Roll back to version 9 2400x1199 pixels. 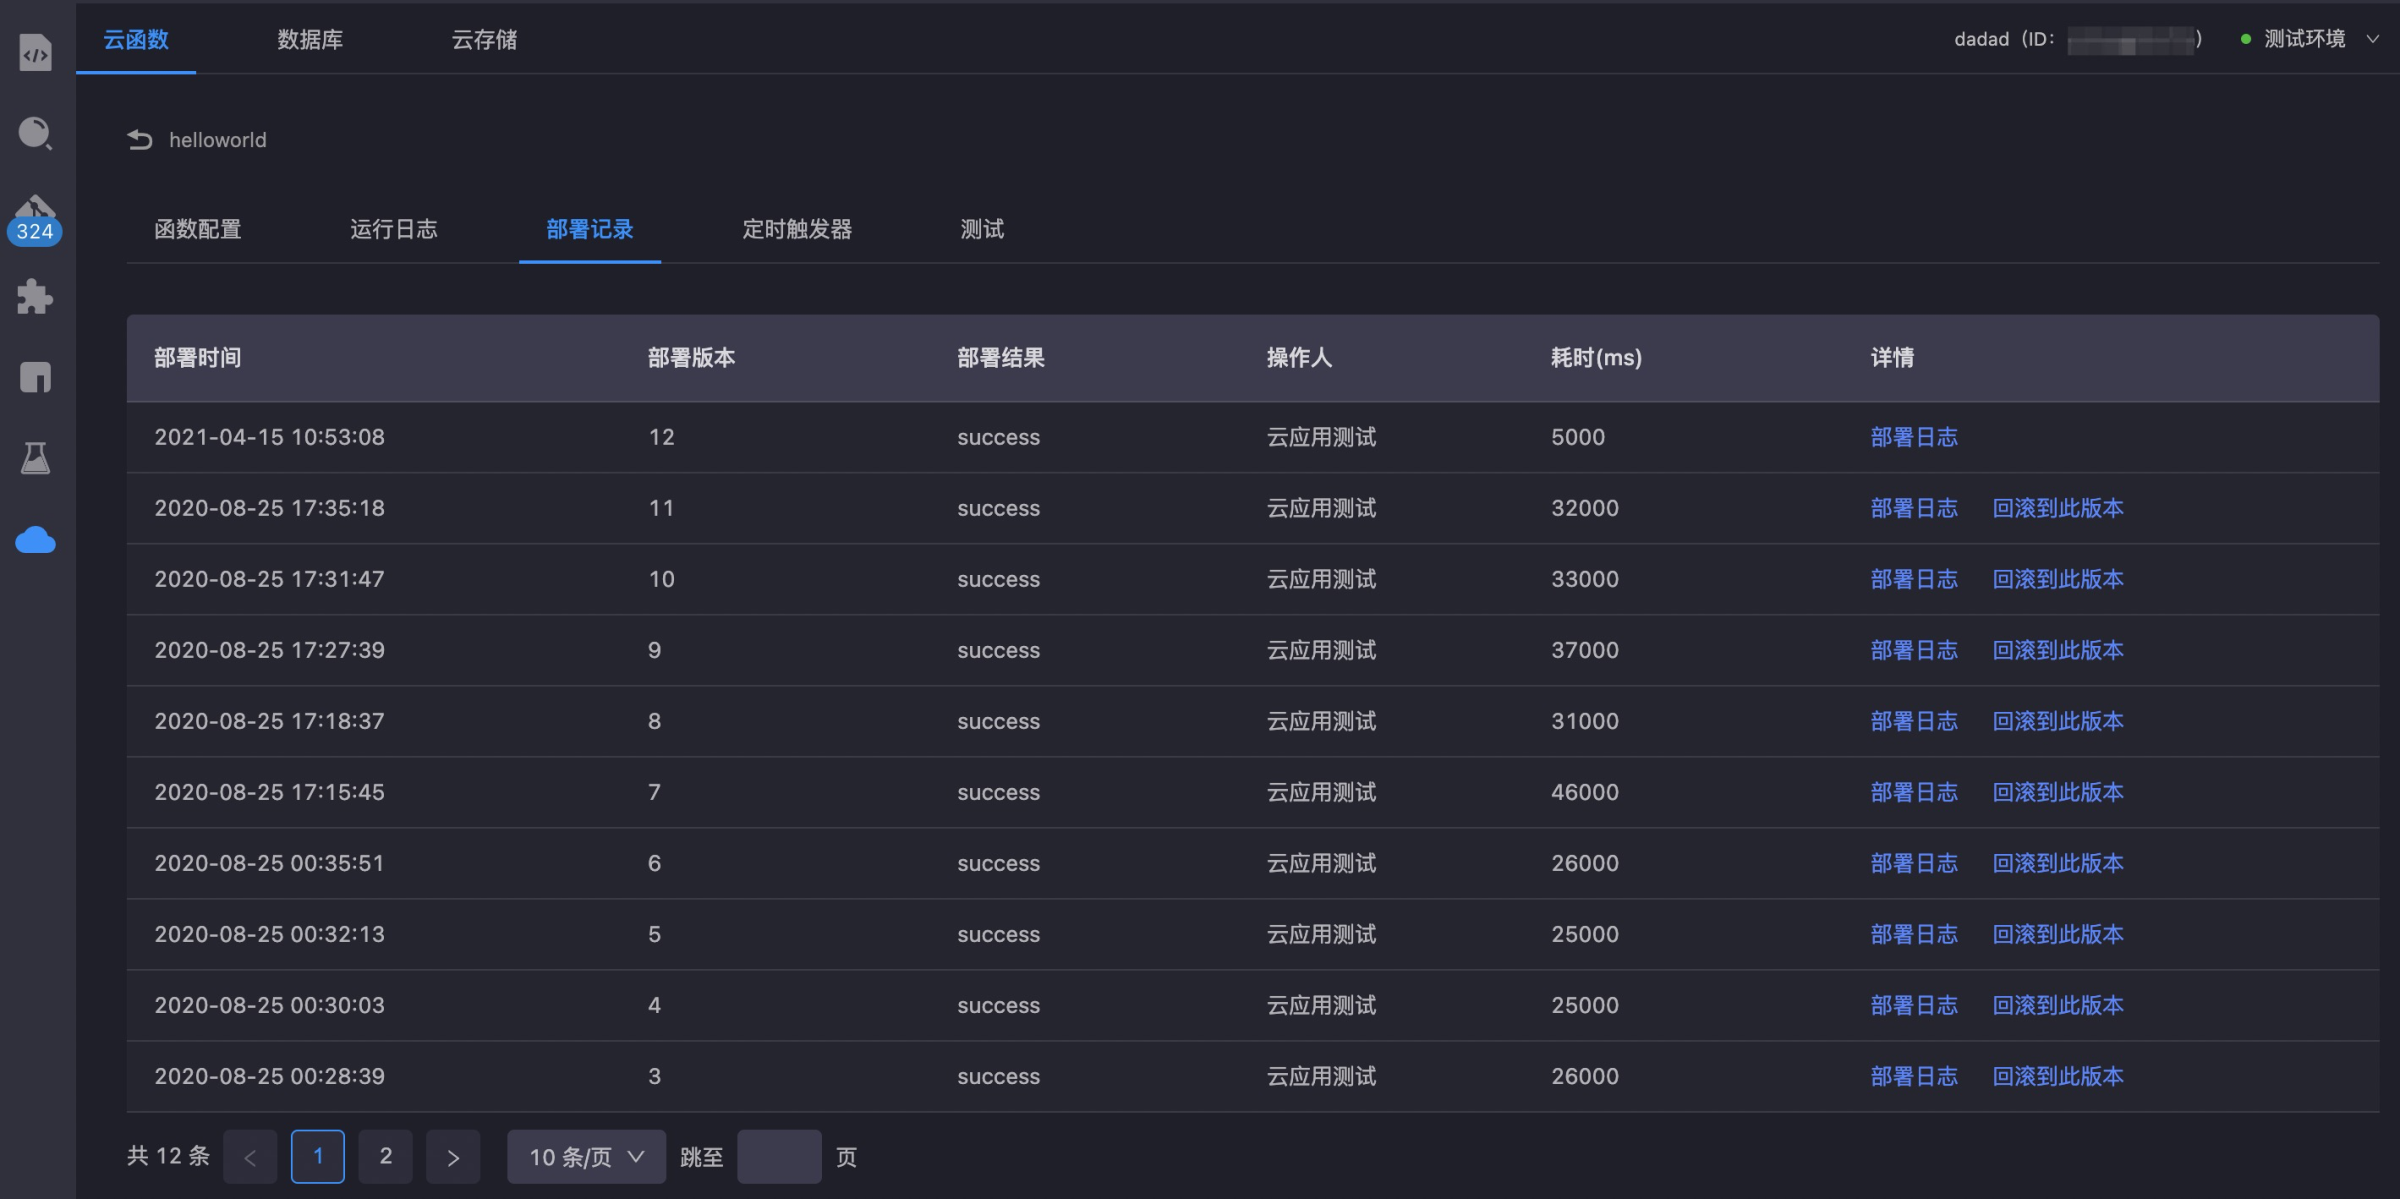(x=2058, y=650)
